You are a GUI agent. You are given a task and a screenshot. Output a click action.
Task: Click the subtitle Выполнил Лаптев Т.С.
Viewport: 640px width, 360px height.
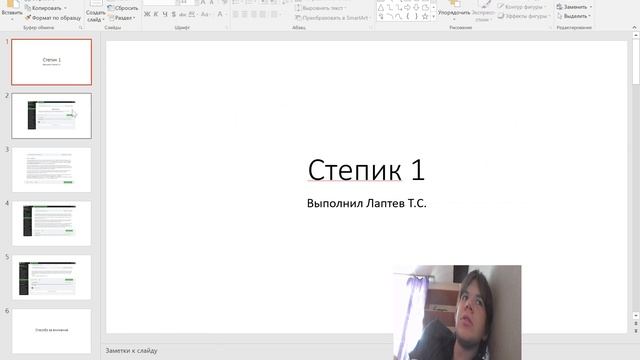(367, 203)
